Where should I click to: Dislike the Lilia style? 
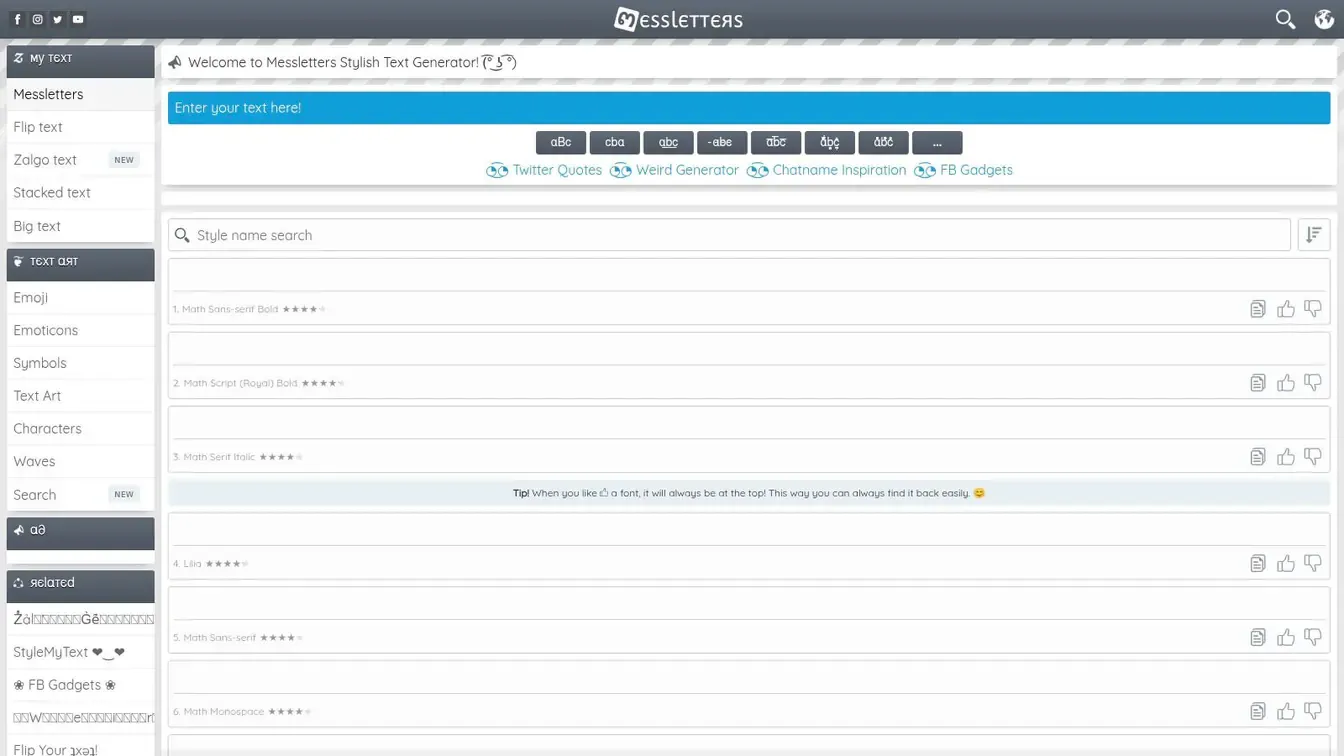tap(1313, 564)
